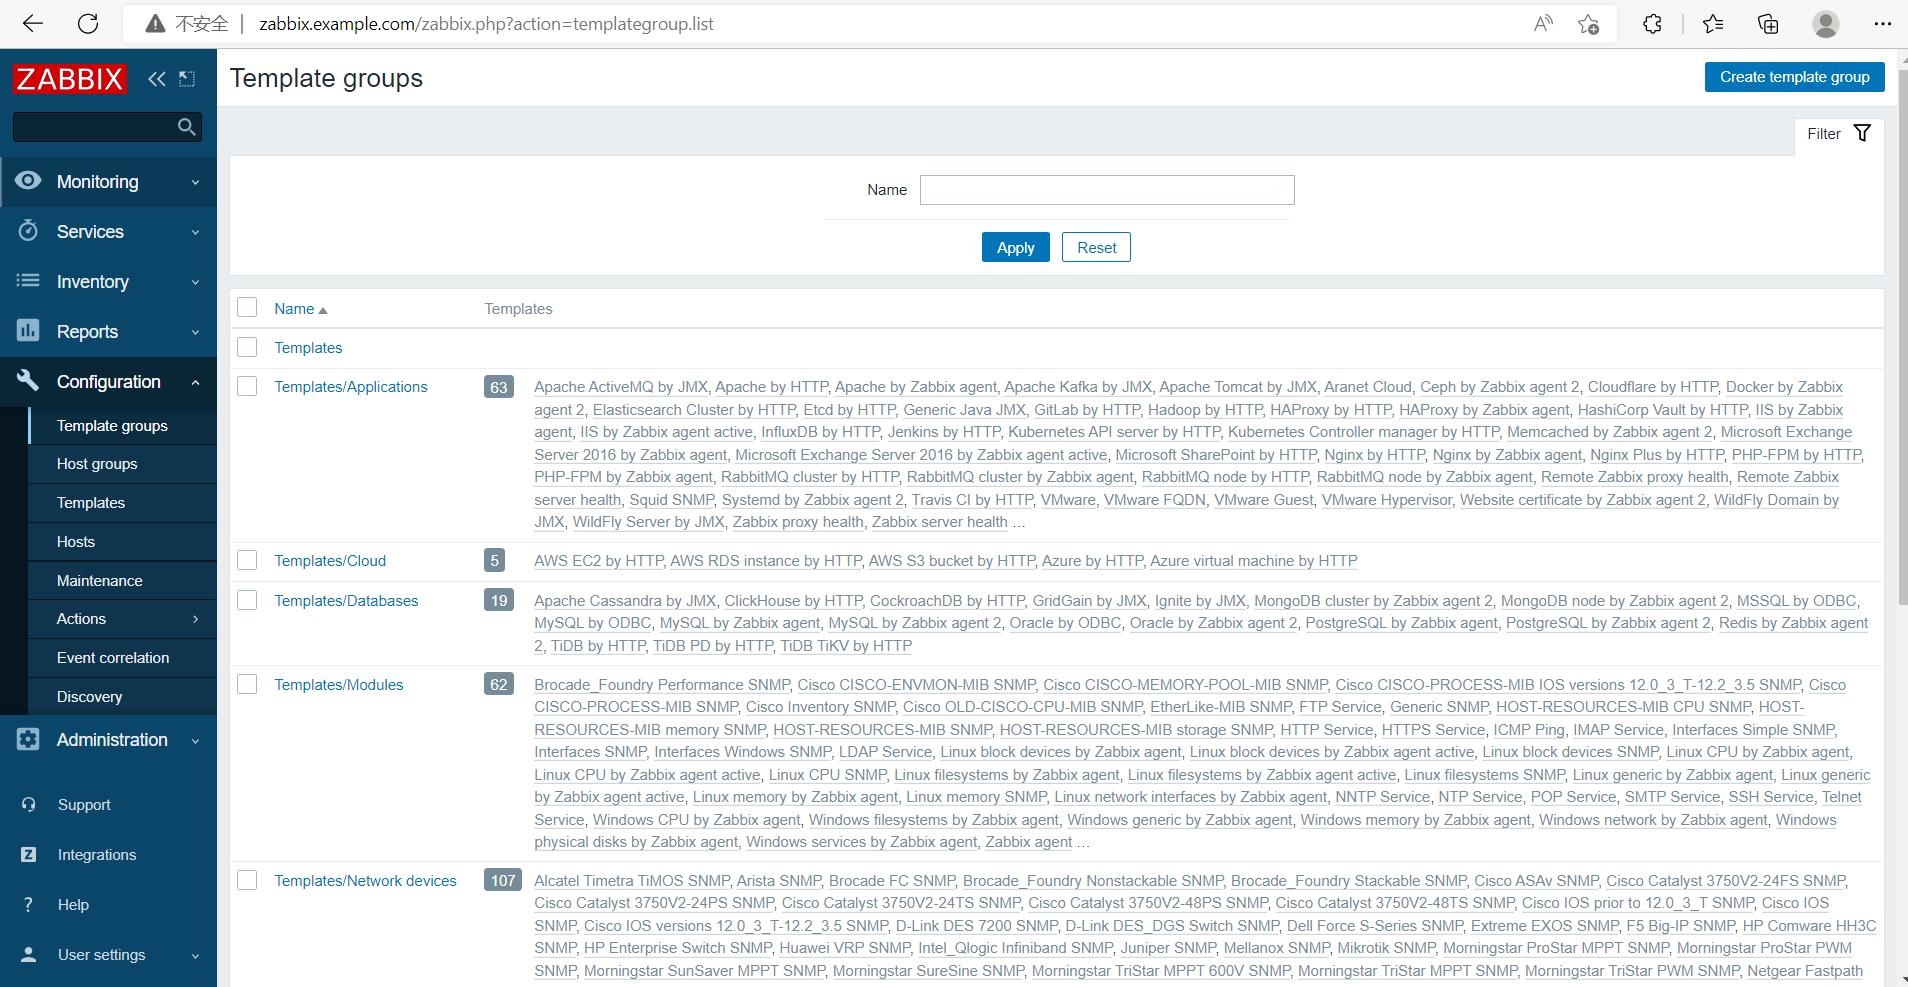Open Template groups in the sidebar

tap(112, 425)
